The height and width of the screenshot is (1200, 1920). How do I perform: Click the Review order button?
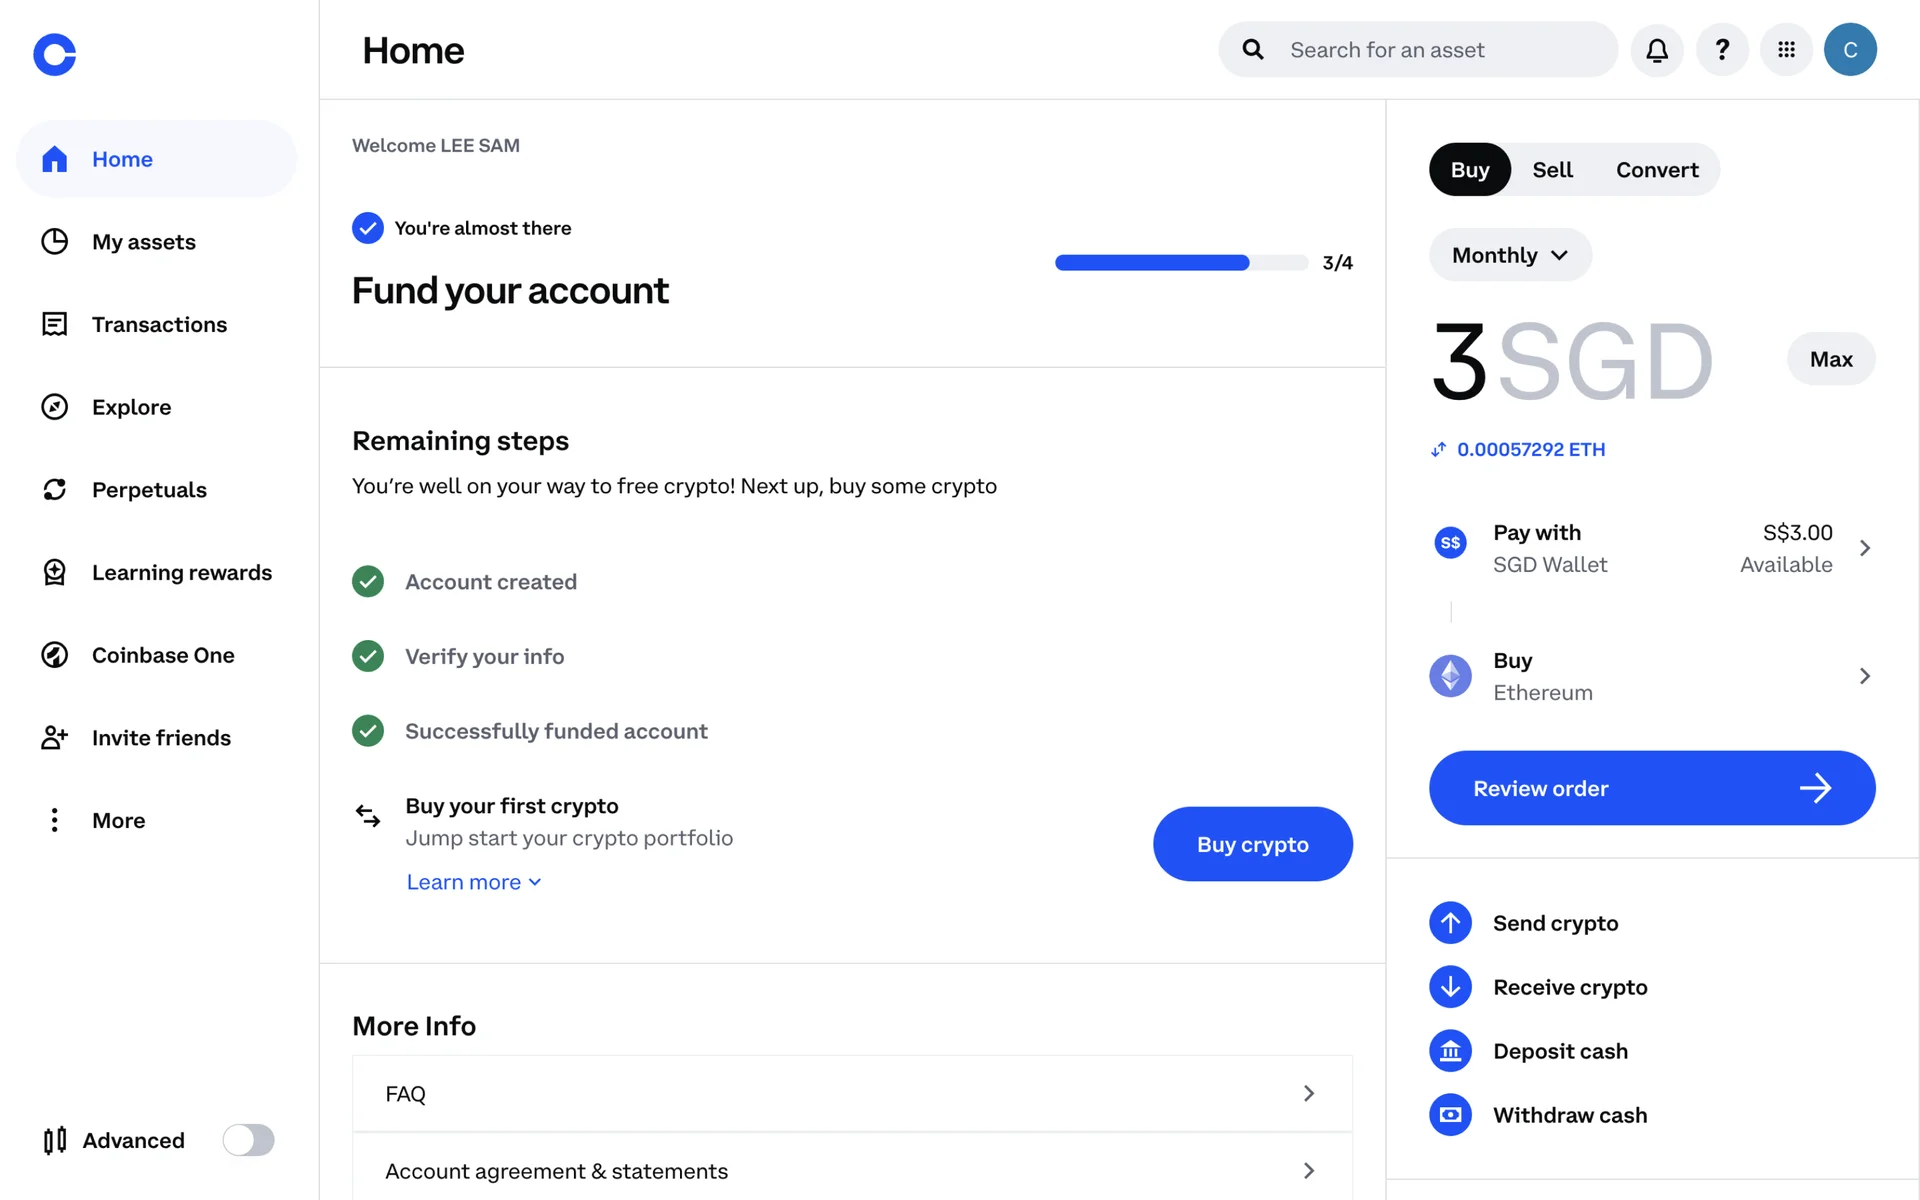click(x=1652, y=788)
